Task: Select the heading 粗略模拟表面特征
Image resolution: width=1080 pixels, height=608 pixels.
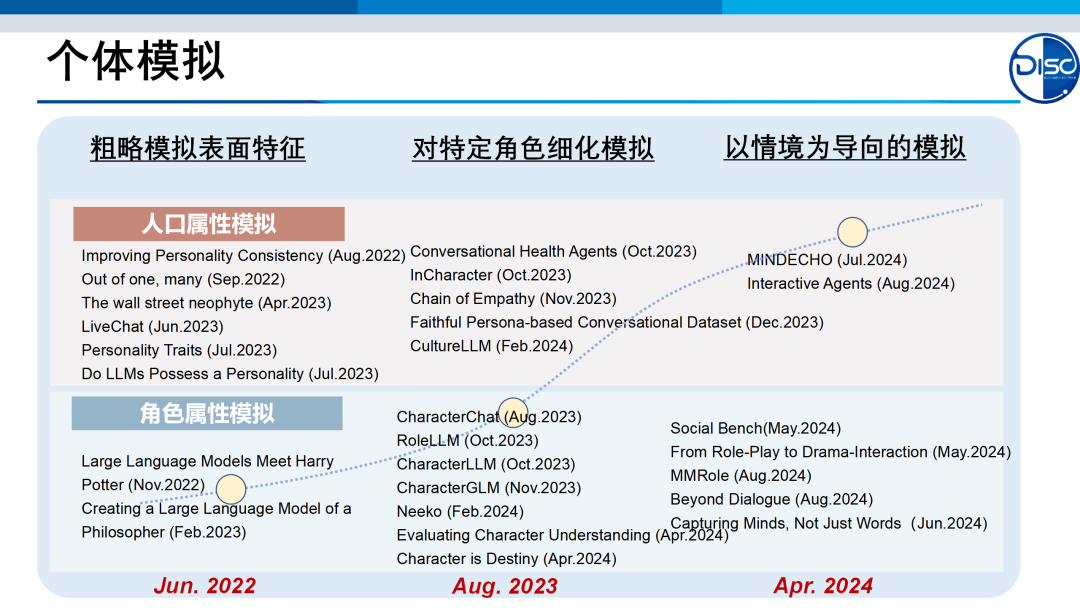Action: pyautogui.click(x=198, y=148)
